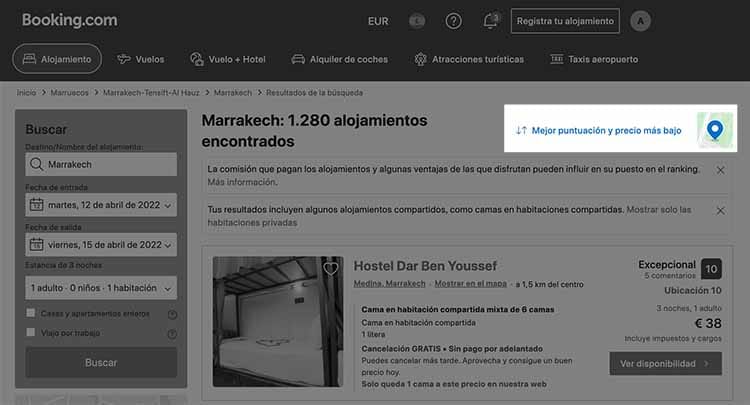Enable the Viajo por trabajo checkbox

(x=32, y=332)
